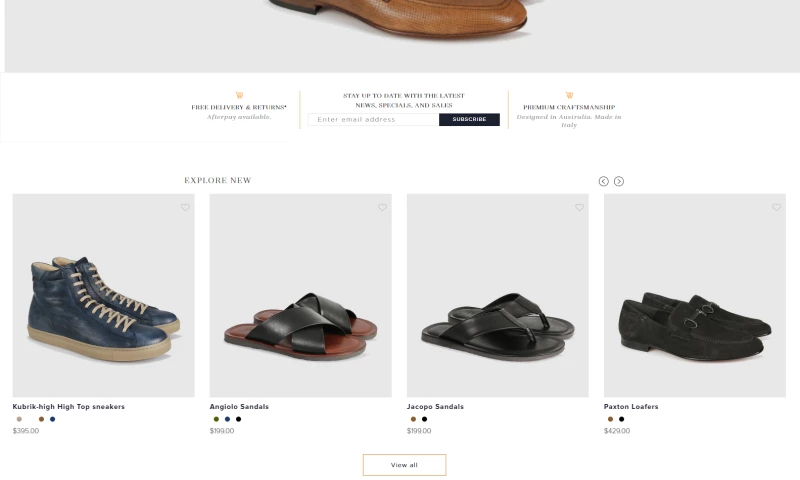Pick olive green swatch for Angiolo Sandals
Viewport: 800px width, 480px height.
[216, 419]
